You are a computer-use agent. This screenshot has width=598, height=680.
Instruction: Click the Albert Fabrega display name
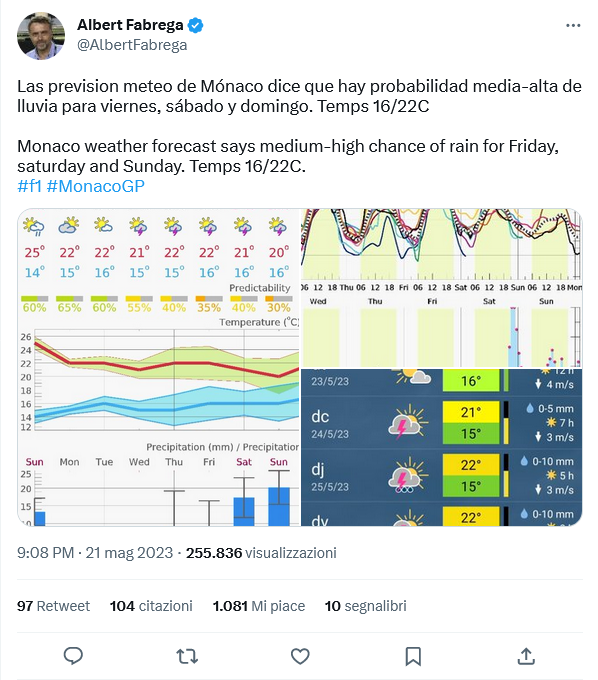(130, 25)
